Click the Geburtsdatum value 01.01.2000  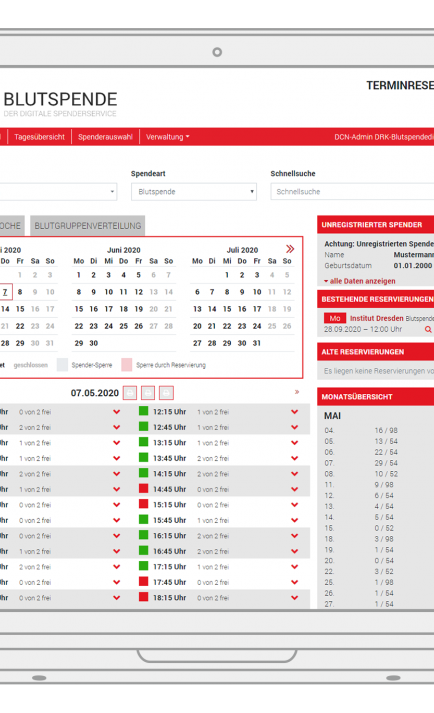[x=413, y=266]
